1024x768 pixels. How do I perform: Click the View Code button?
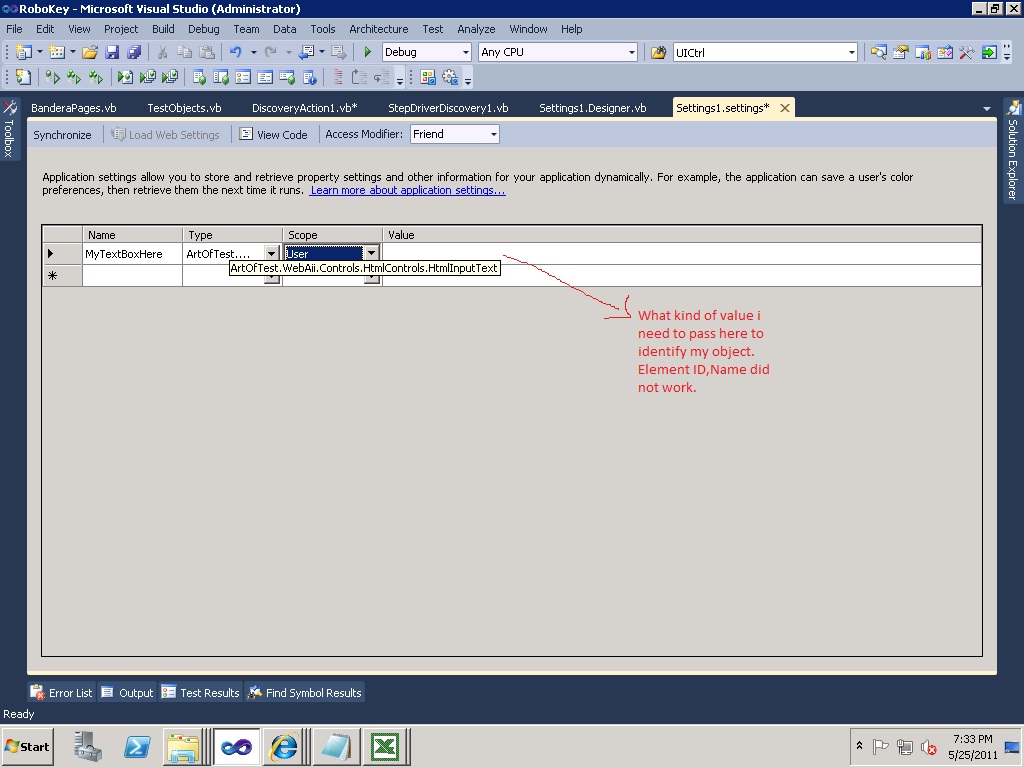tap(274, 135)
